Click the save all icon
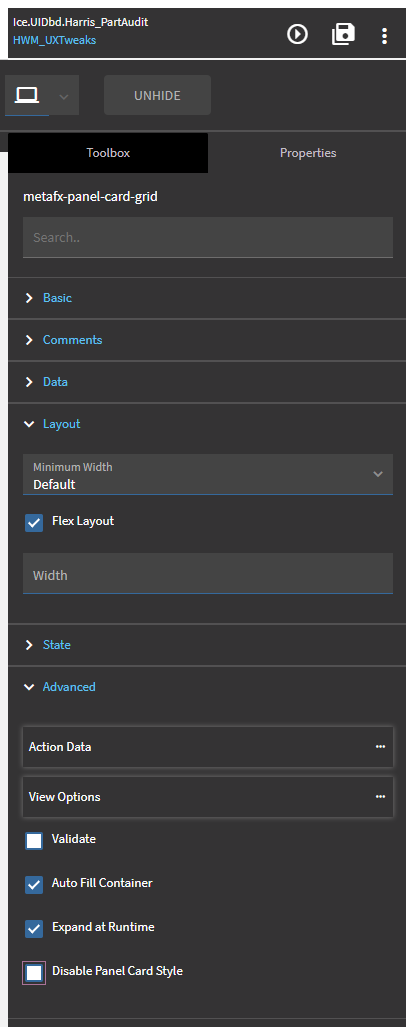 pos(343,33)
